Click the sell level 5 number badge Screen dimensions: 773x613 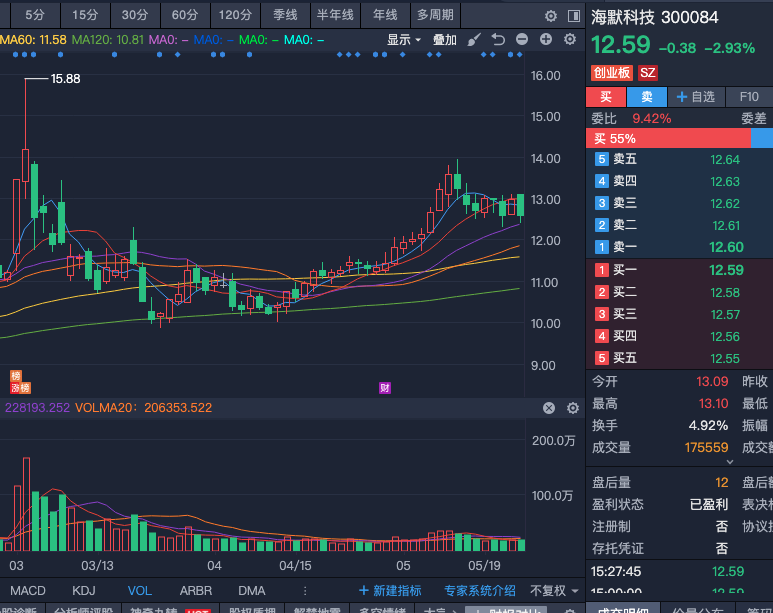[x=601, y=159]
